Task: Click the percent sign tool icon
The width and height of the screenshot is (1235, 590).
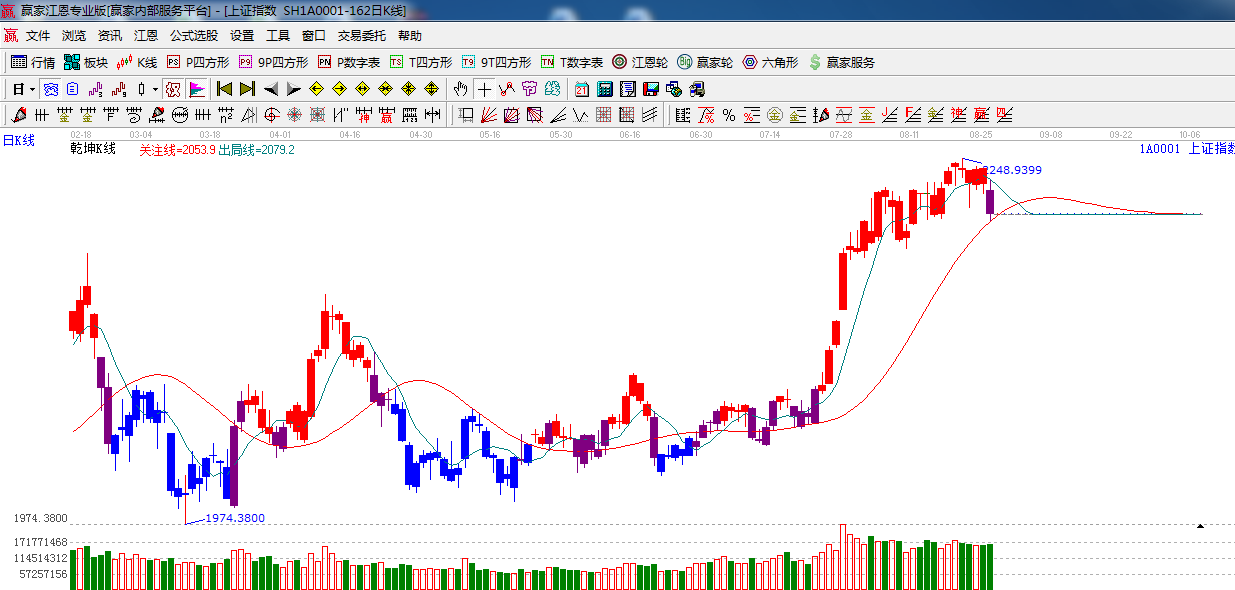Action: point(729,115)
